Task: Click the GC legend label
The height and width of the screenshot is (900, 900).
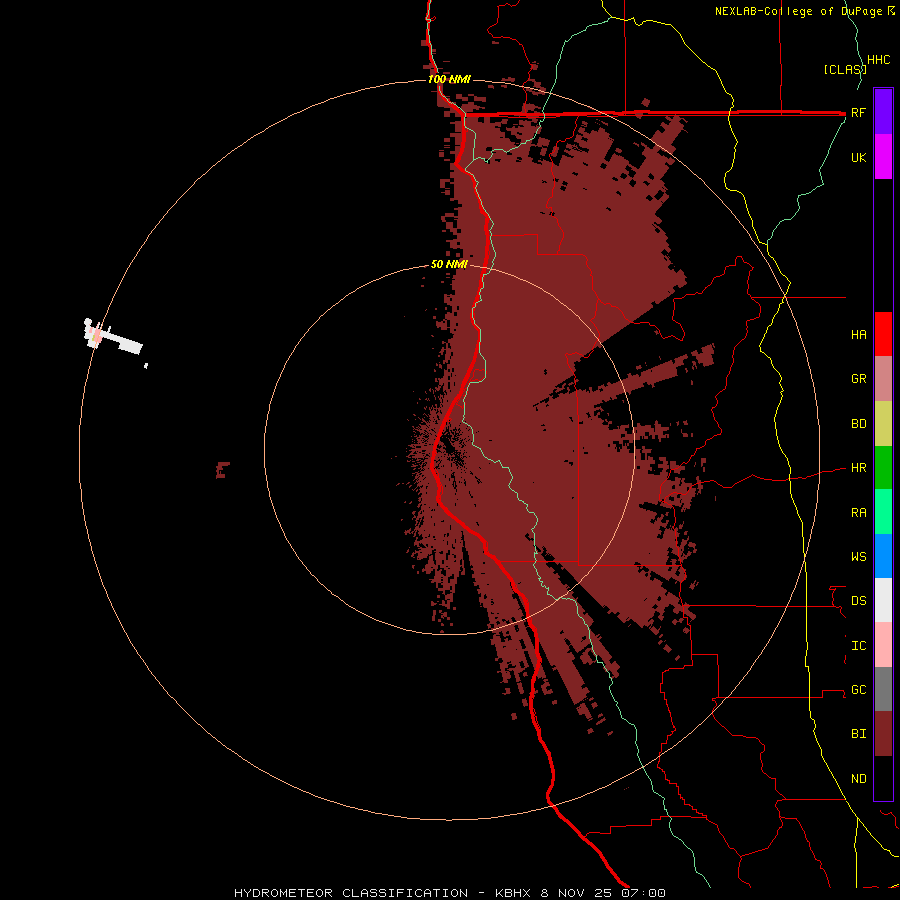Action: tap(858, 690)
